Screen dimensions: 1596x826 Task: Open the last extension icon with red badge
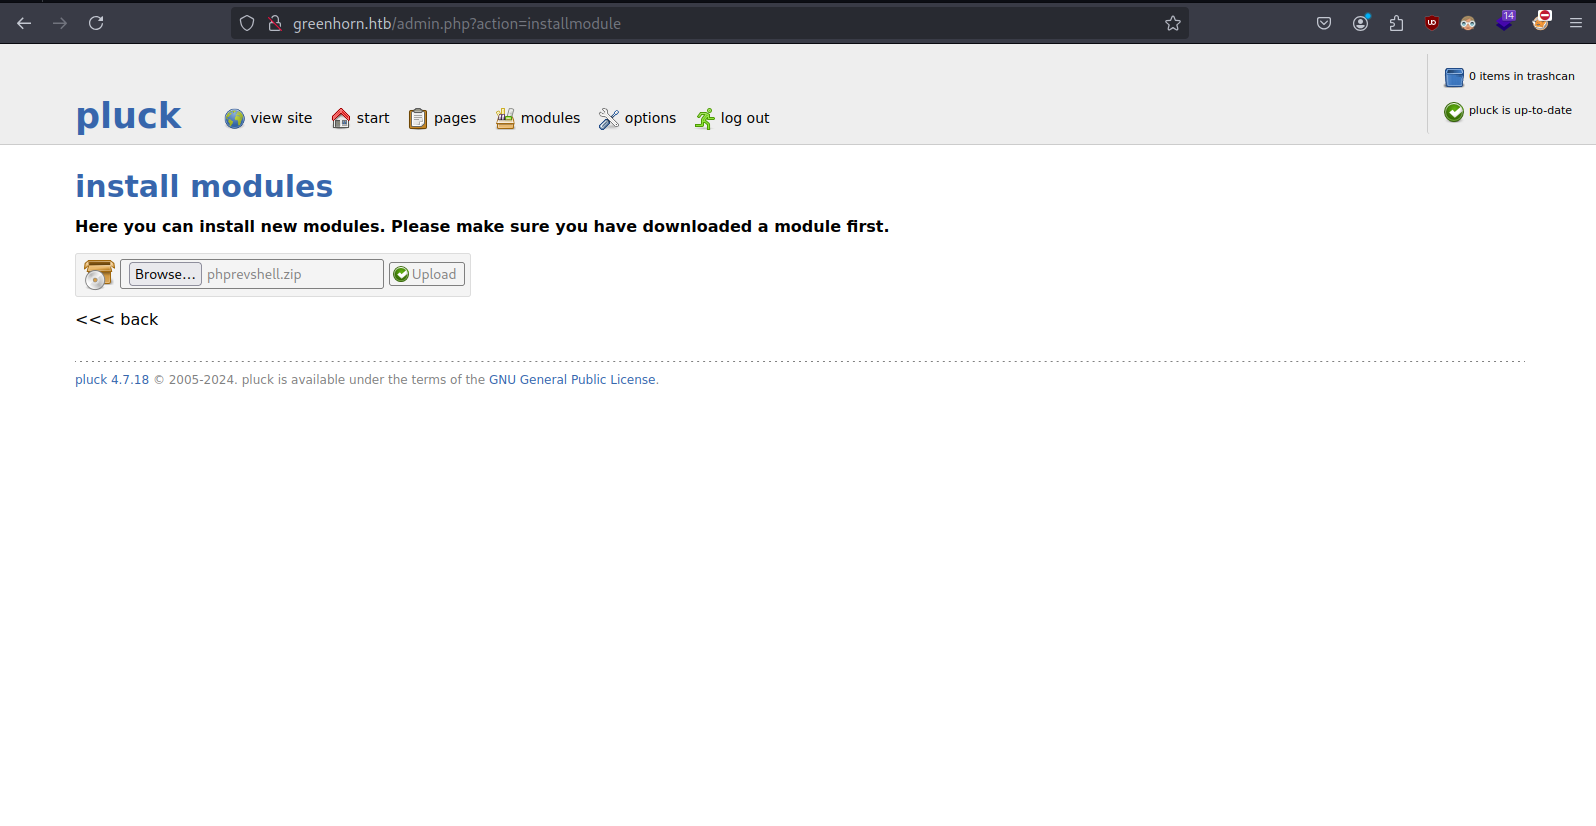(x=1541, y=21)
